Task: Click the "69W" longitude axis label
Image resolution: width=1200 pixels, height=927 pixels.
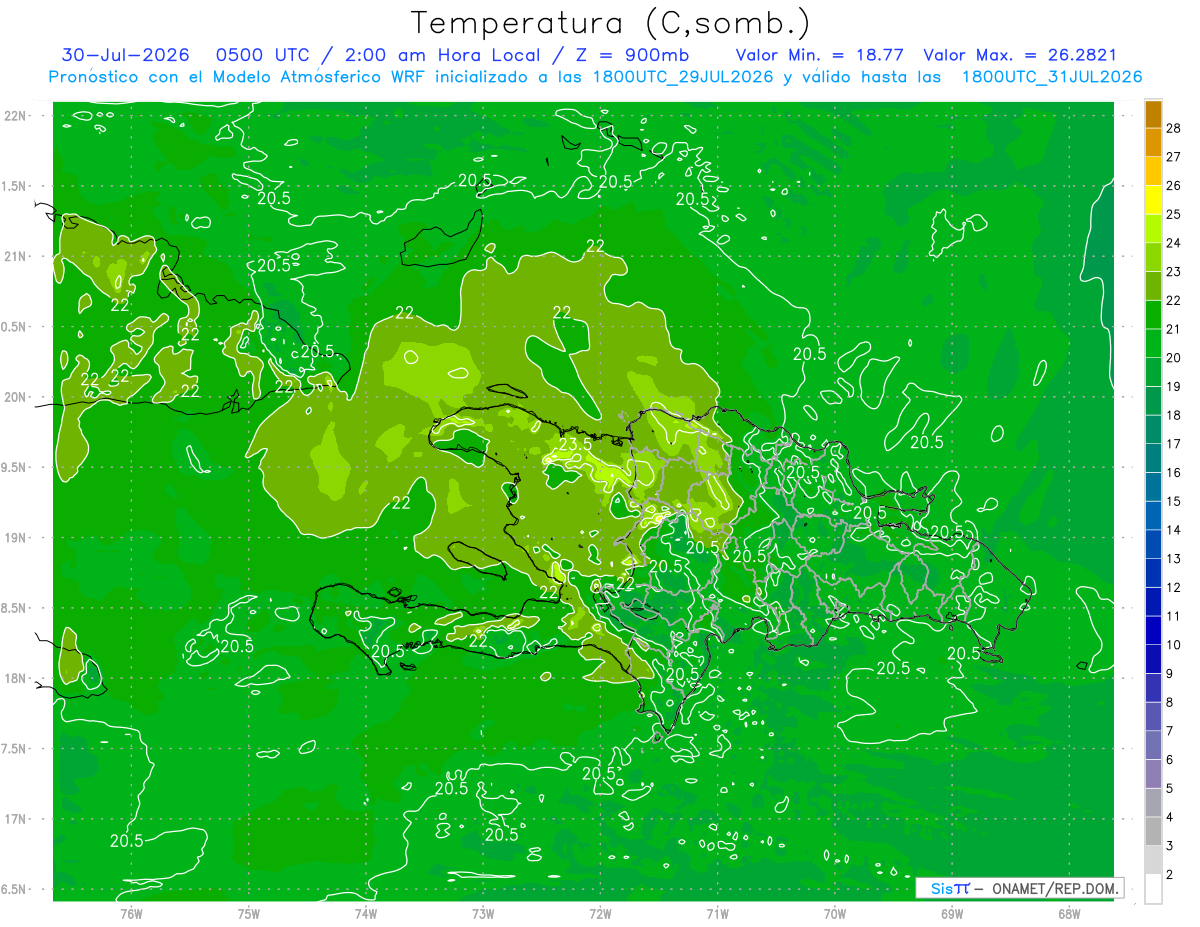Action: (x=951, y=912)
